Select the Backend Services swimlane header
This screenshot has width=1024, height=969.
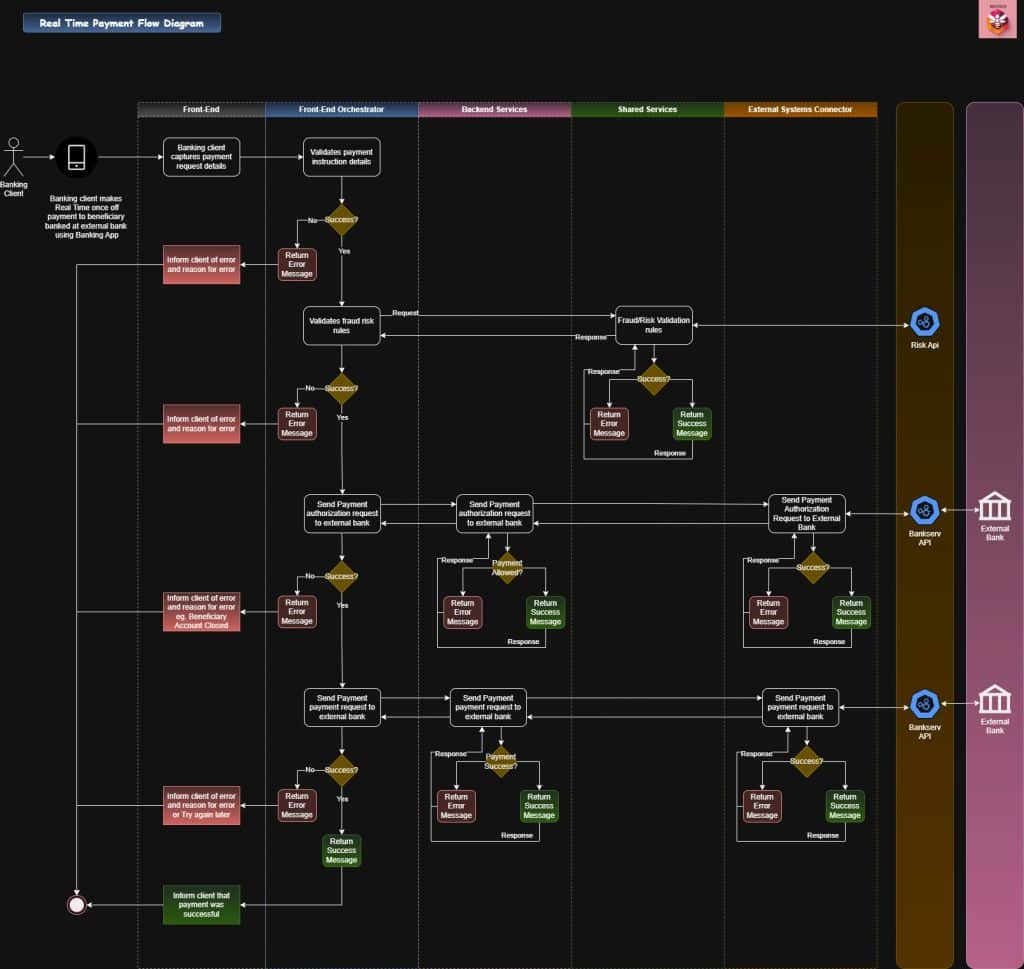(x=494, y=110)
